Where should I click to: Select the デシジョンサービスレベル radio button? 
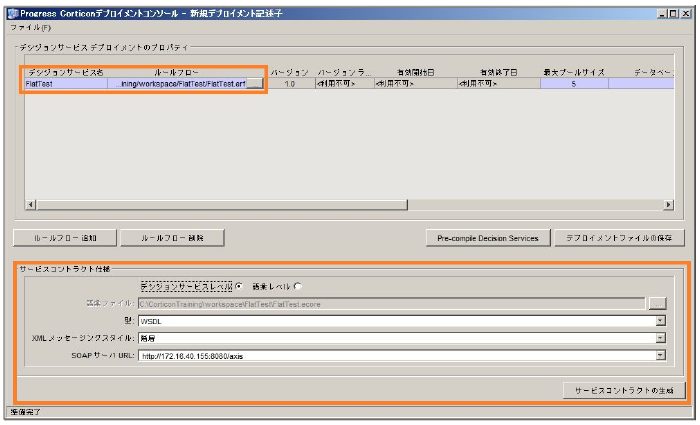pyautogui.click(x=239, y=286)
